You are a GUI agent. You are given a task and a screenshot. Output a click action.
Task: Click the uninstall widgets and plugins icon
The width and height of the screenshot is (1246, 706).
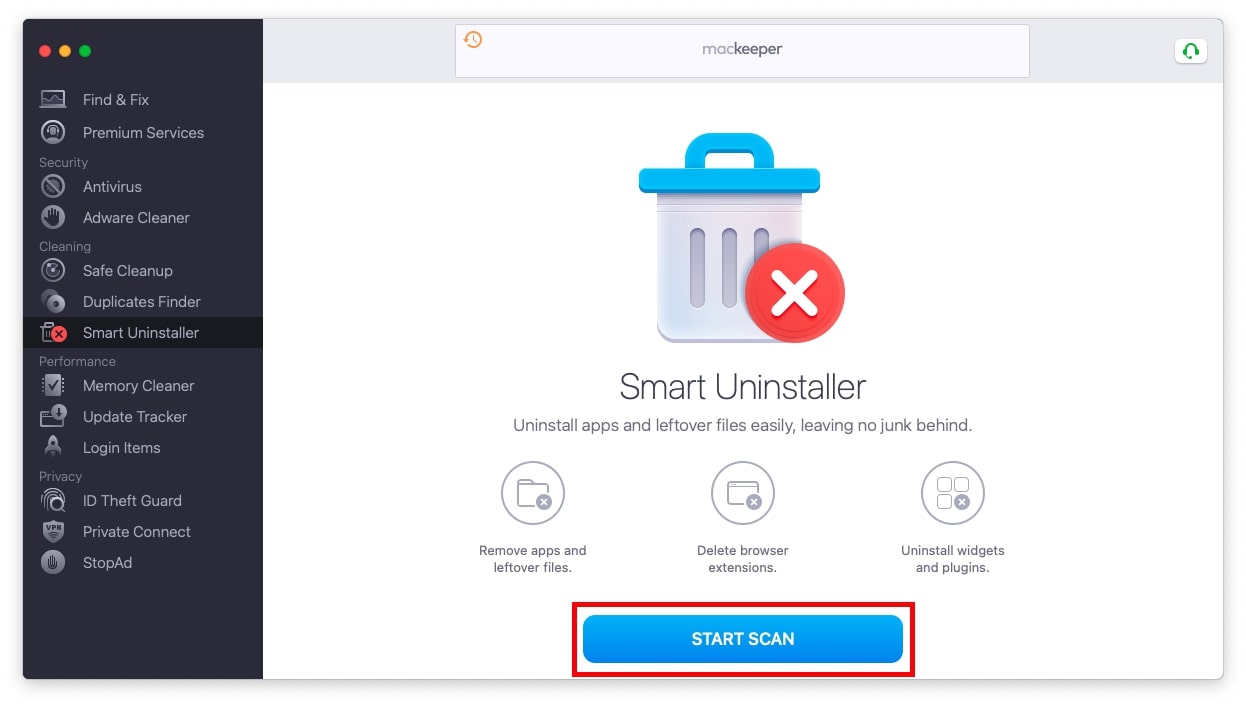[952, 493]
